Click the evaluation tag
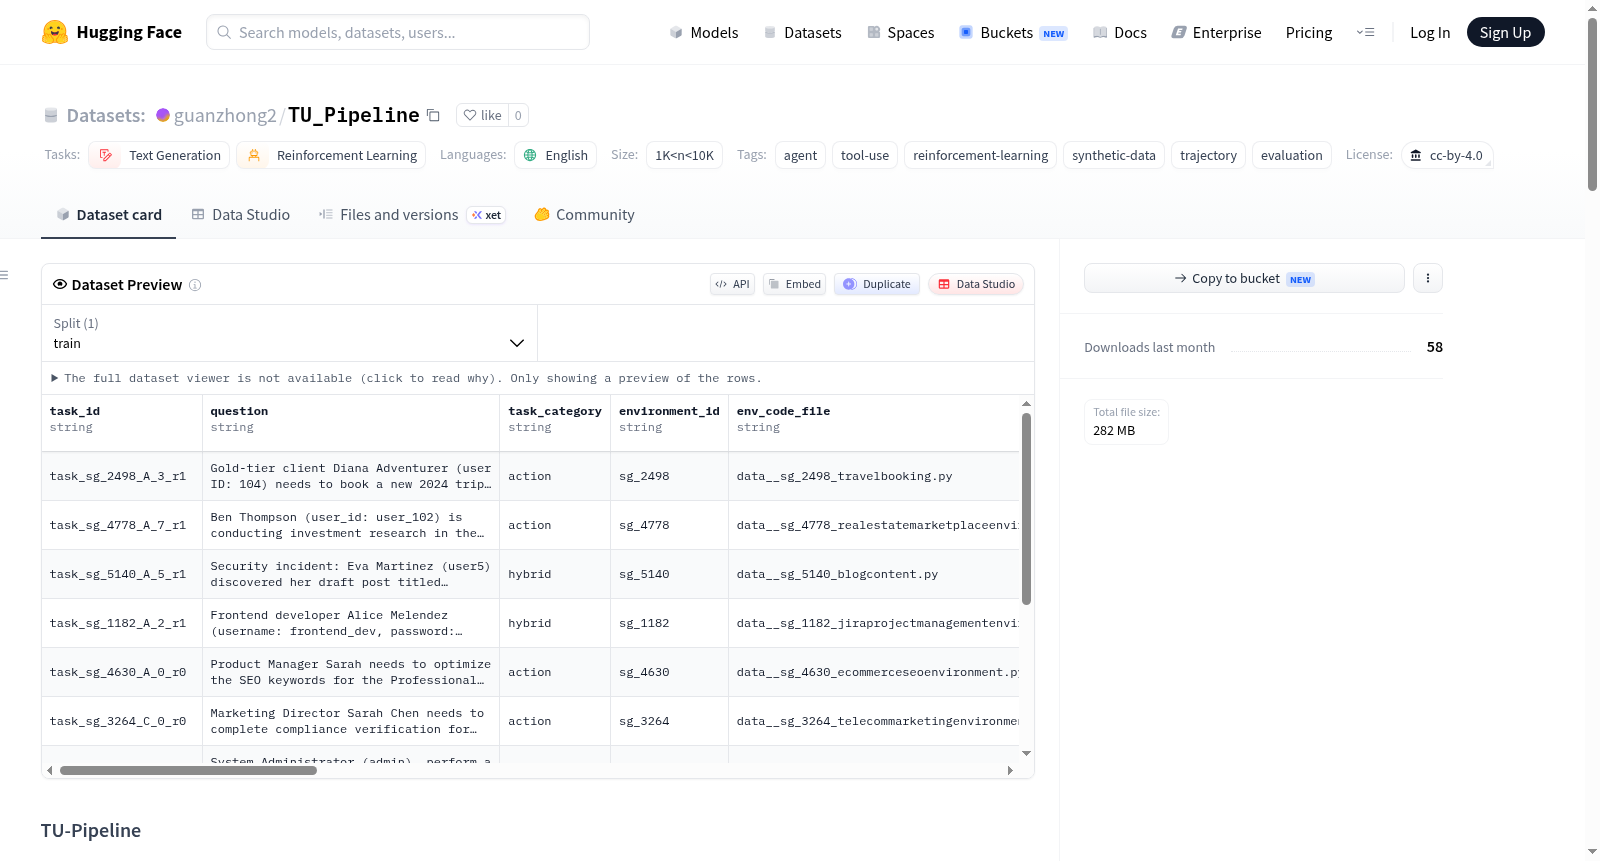The width and height of the screenshot is (1600, 861). tap(1291, 155)
